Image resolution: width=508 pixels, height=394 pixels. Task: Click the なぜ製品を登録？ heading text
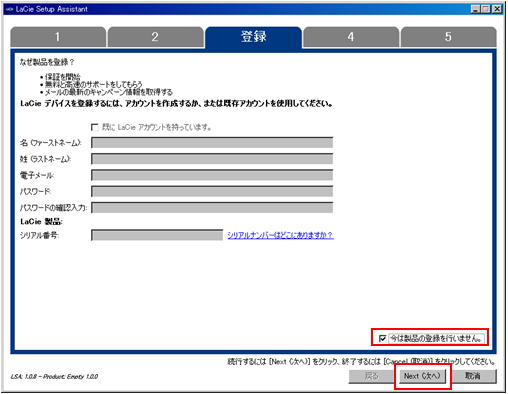click(47, 62)
